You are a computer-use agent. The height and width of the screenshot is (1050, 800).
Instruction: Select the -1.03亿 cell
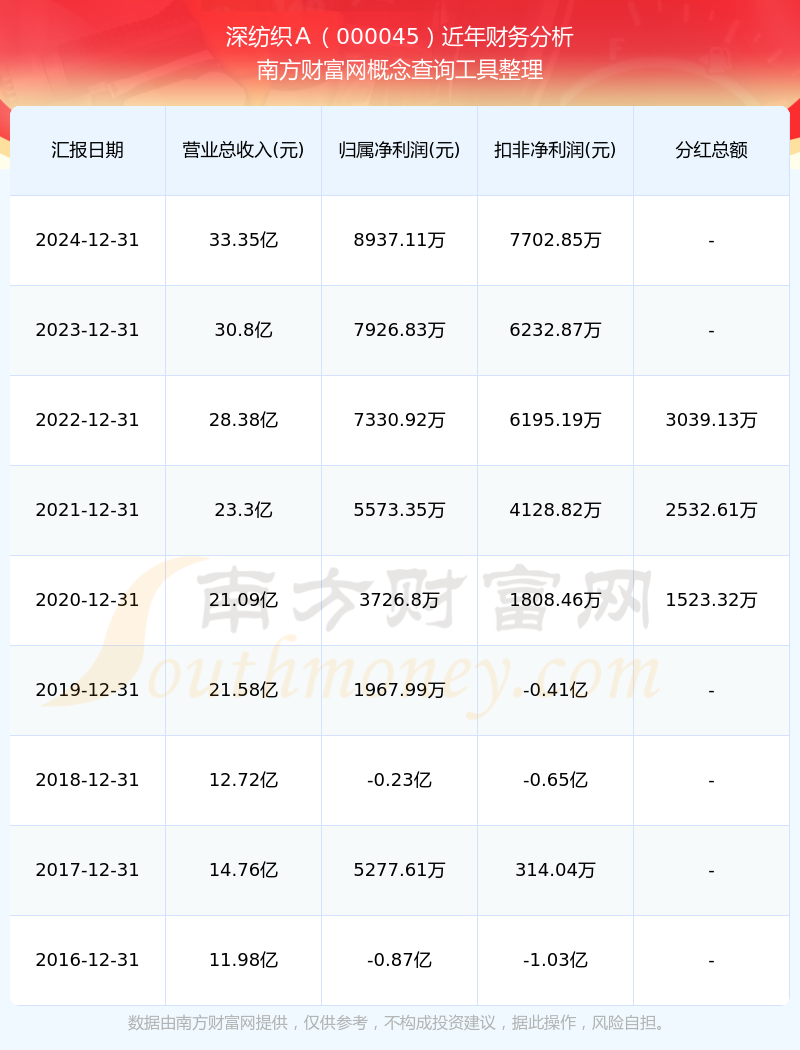(x=556, y=960)
